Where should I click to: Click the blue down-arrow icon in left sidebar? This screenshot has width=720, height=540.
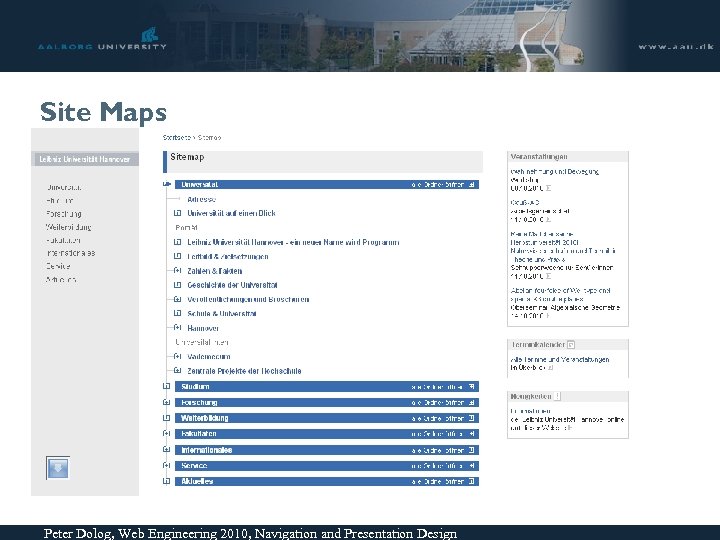tap(58, 468)
